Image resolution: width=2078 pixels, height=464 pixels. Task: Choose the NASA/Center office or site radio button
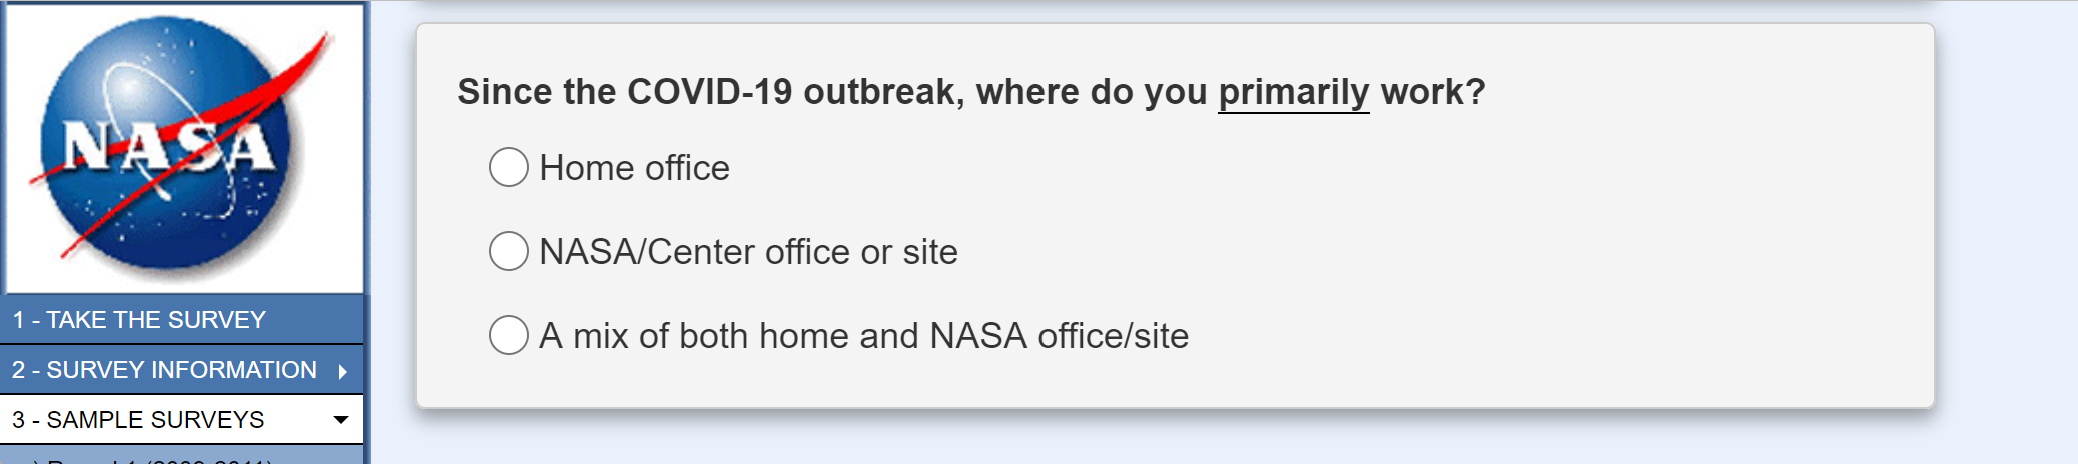click(508, 251)
